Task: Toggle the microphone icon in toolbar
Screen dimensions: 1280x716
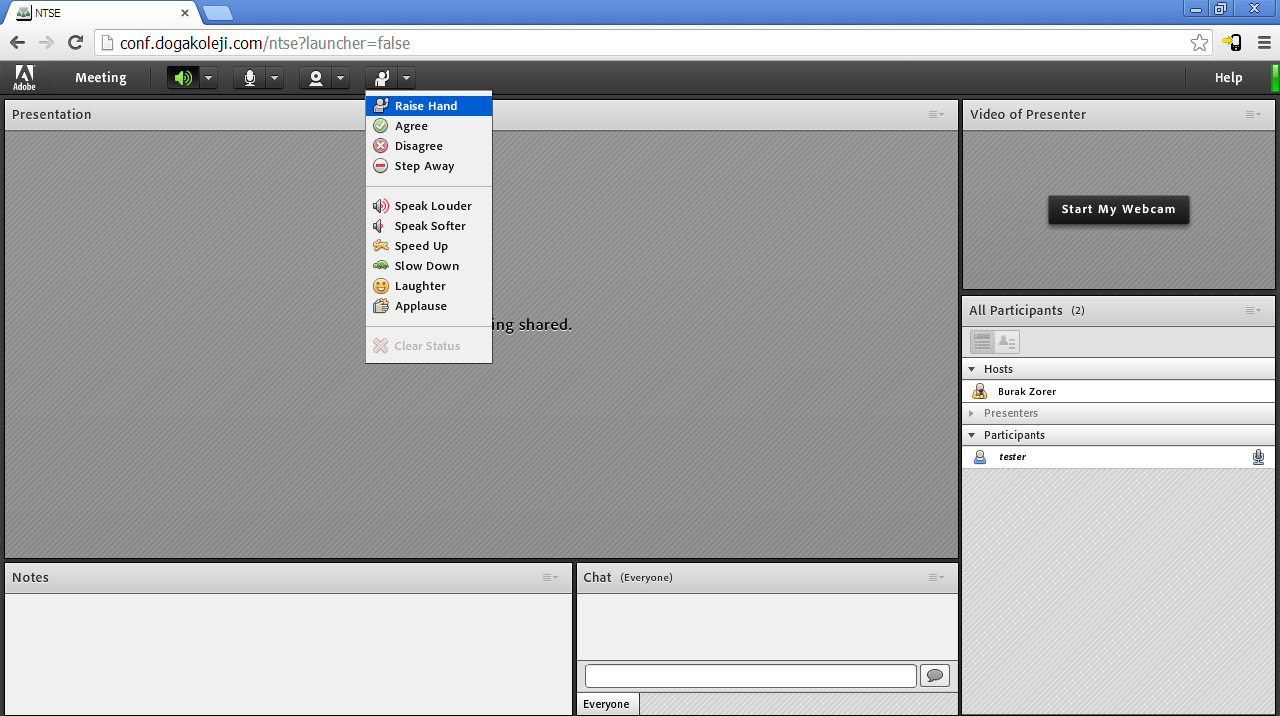Action: pyautogui.click(x=249, y=78)
